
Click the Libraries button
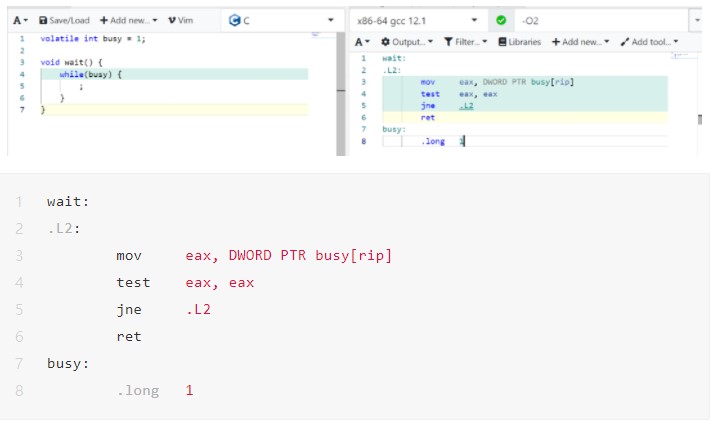(x=520, y=42)
